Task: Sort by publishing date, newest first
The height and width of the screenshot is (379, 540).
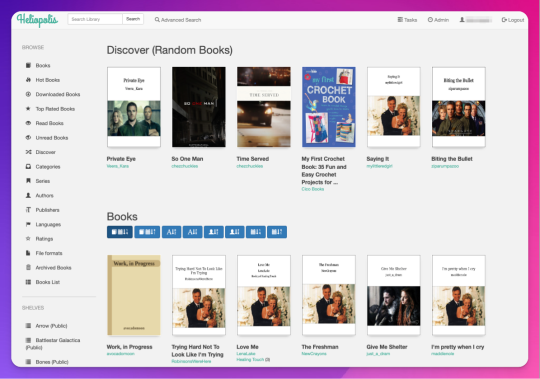Action: click(256, 232)
